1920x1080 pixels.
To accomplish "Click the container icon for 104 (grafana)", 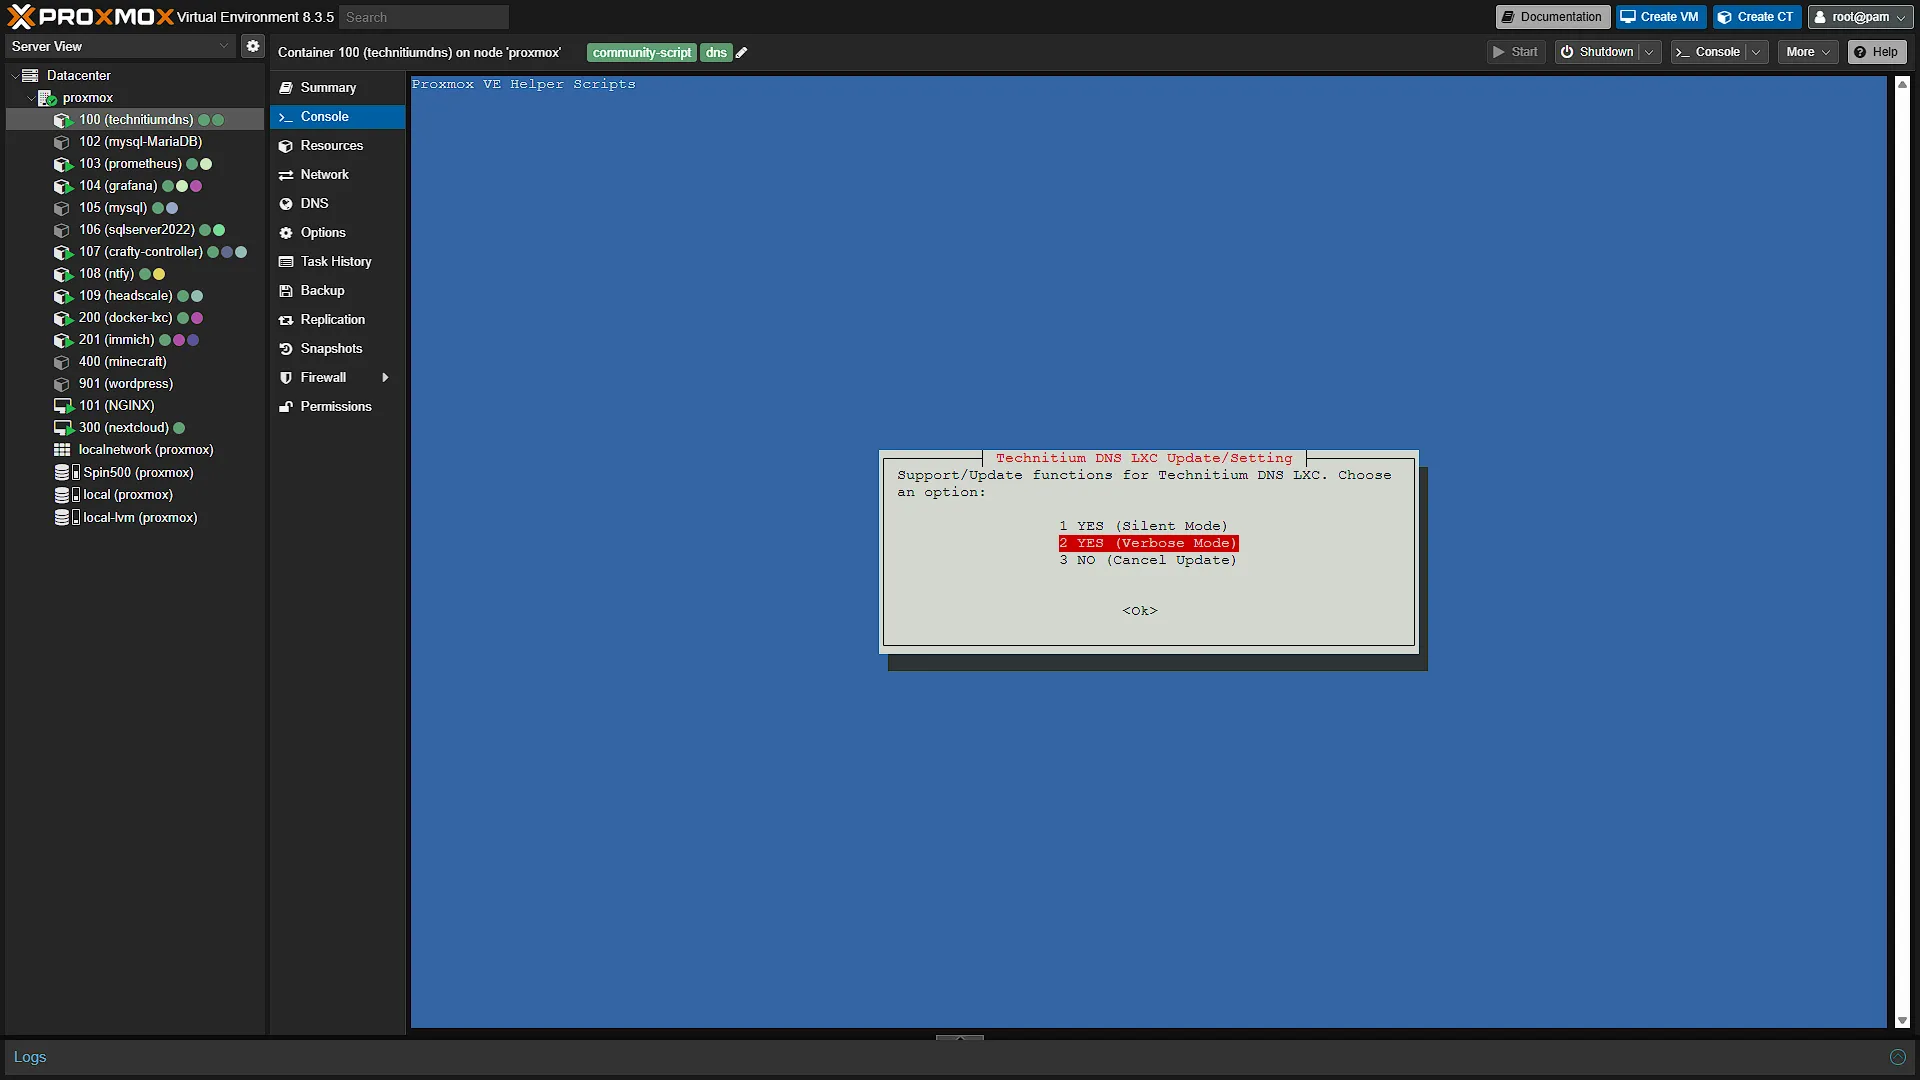I will click(x=63, y=186).
